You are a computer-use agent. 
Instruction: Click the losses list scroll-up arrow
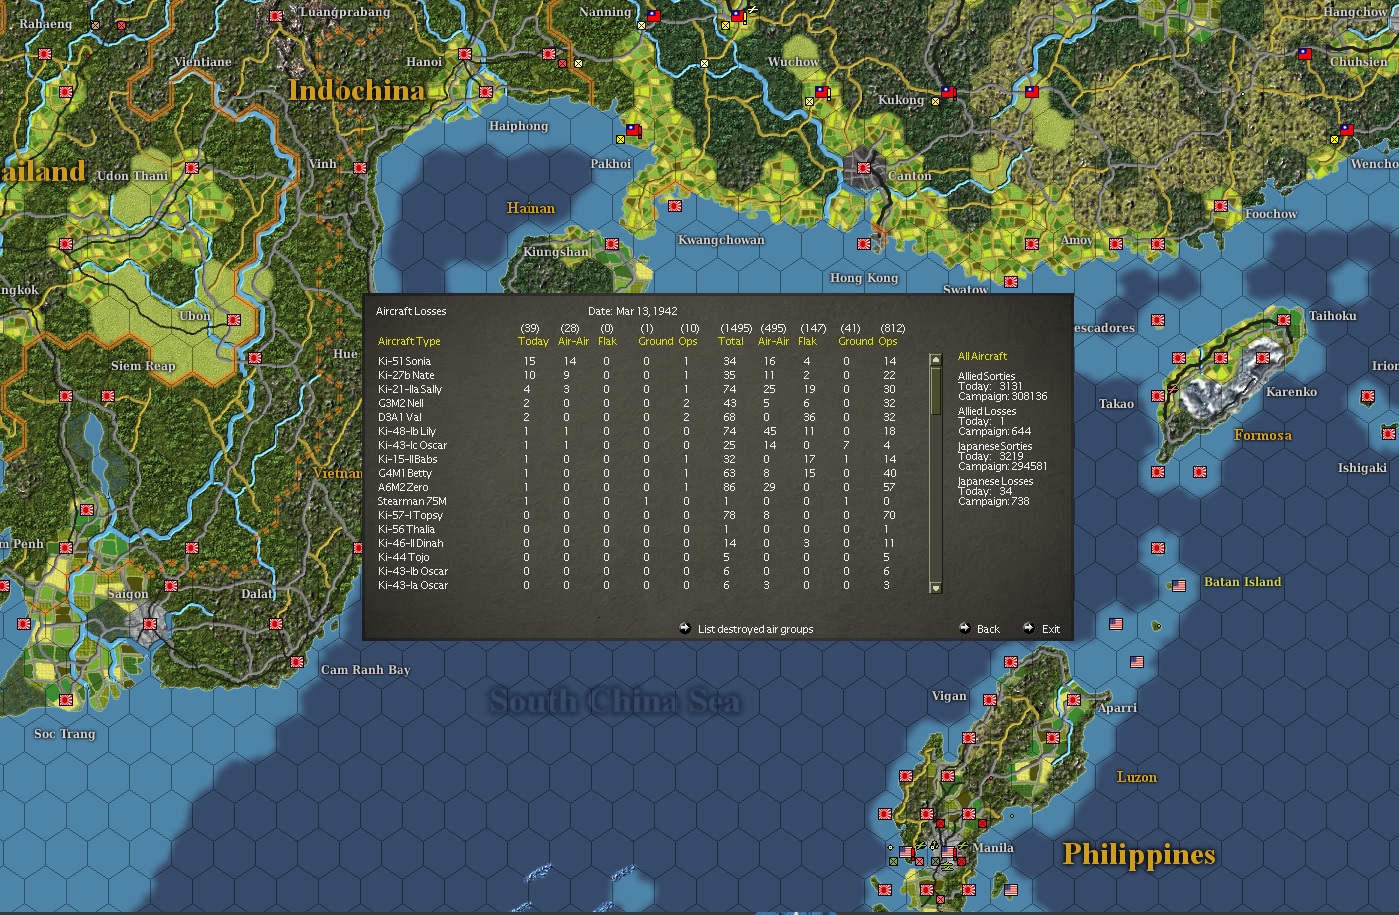click(936, 360)
